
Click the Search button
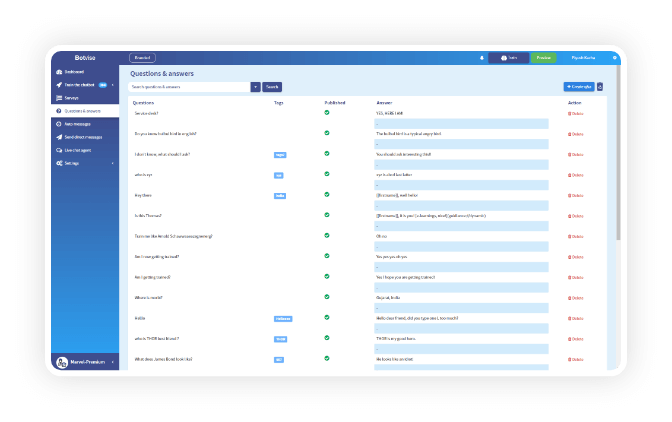point(272,87)
